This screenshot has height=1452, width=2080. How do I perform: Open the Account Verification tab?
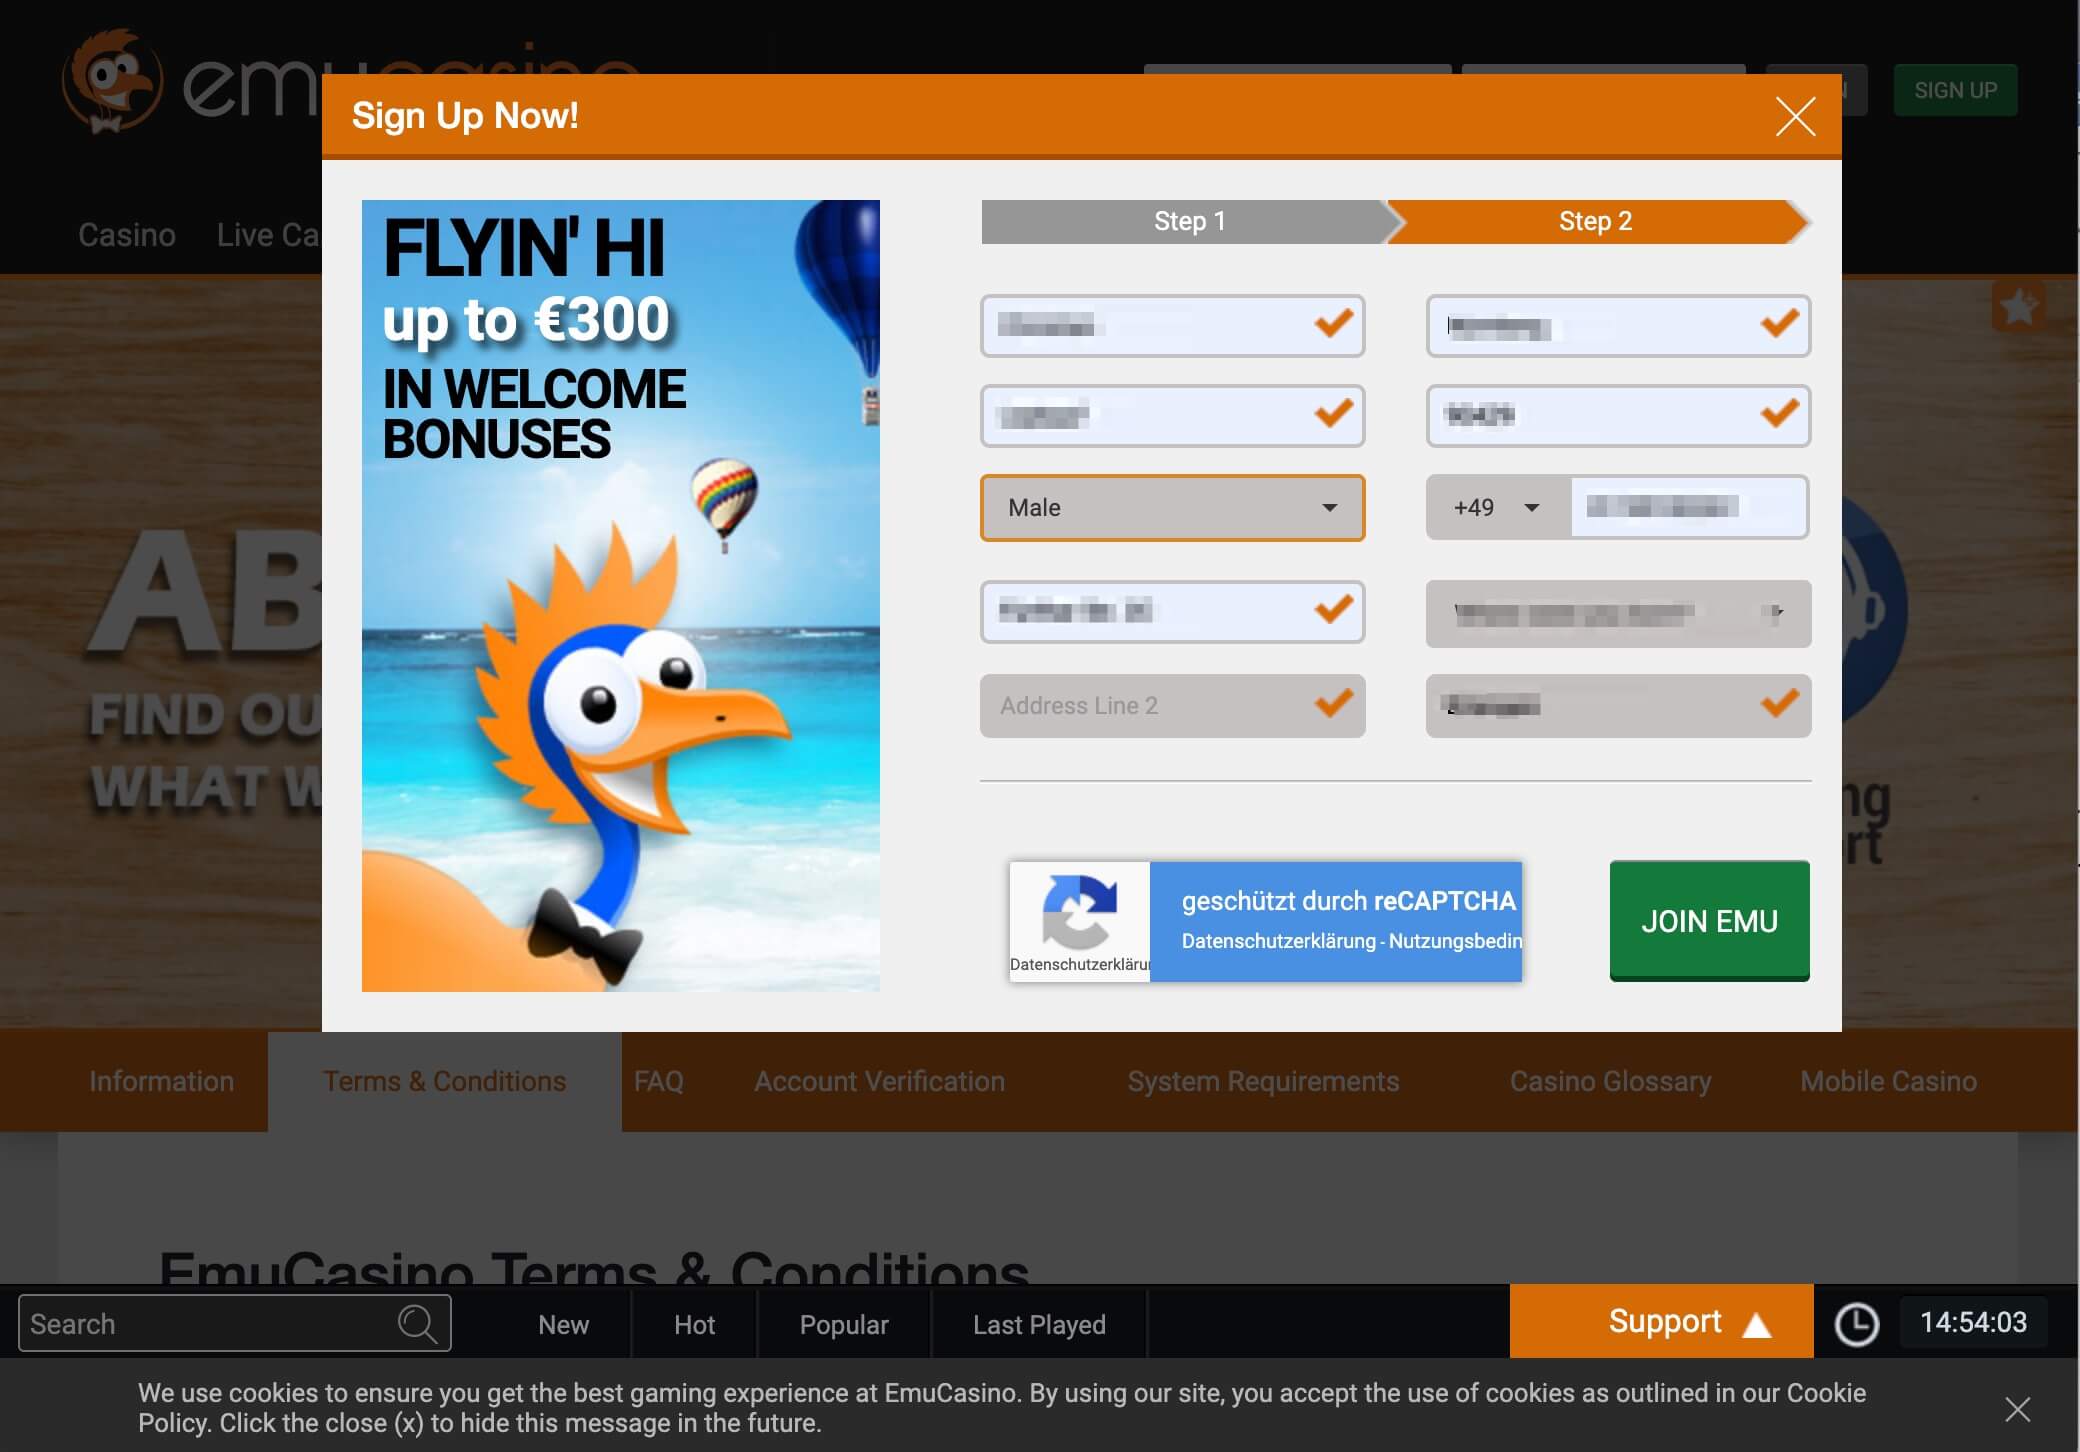coord(879,1081)
